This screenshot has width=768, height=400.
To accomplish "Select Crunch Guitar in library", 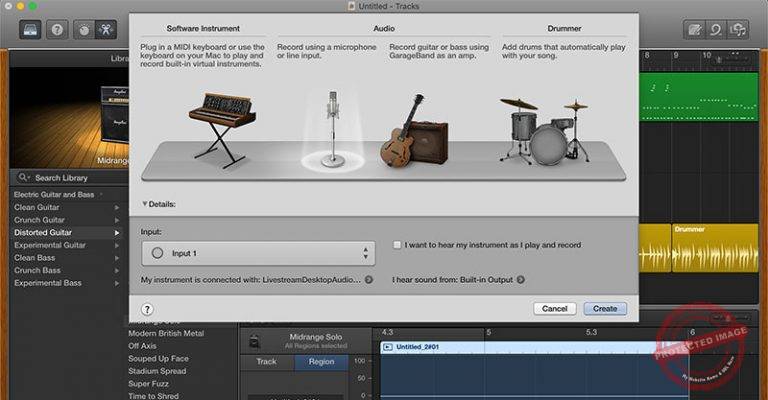I will [x=39, y=220].
